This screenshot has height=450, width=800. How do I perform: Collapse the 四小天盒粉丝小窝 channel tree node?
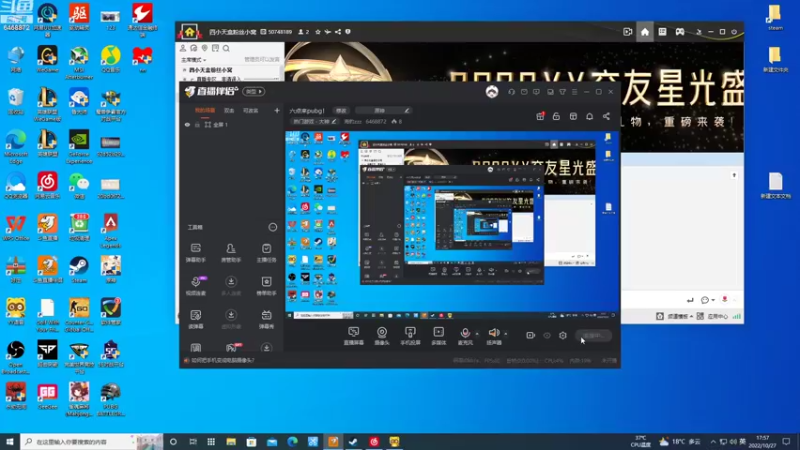[184, 70]
